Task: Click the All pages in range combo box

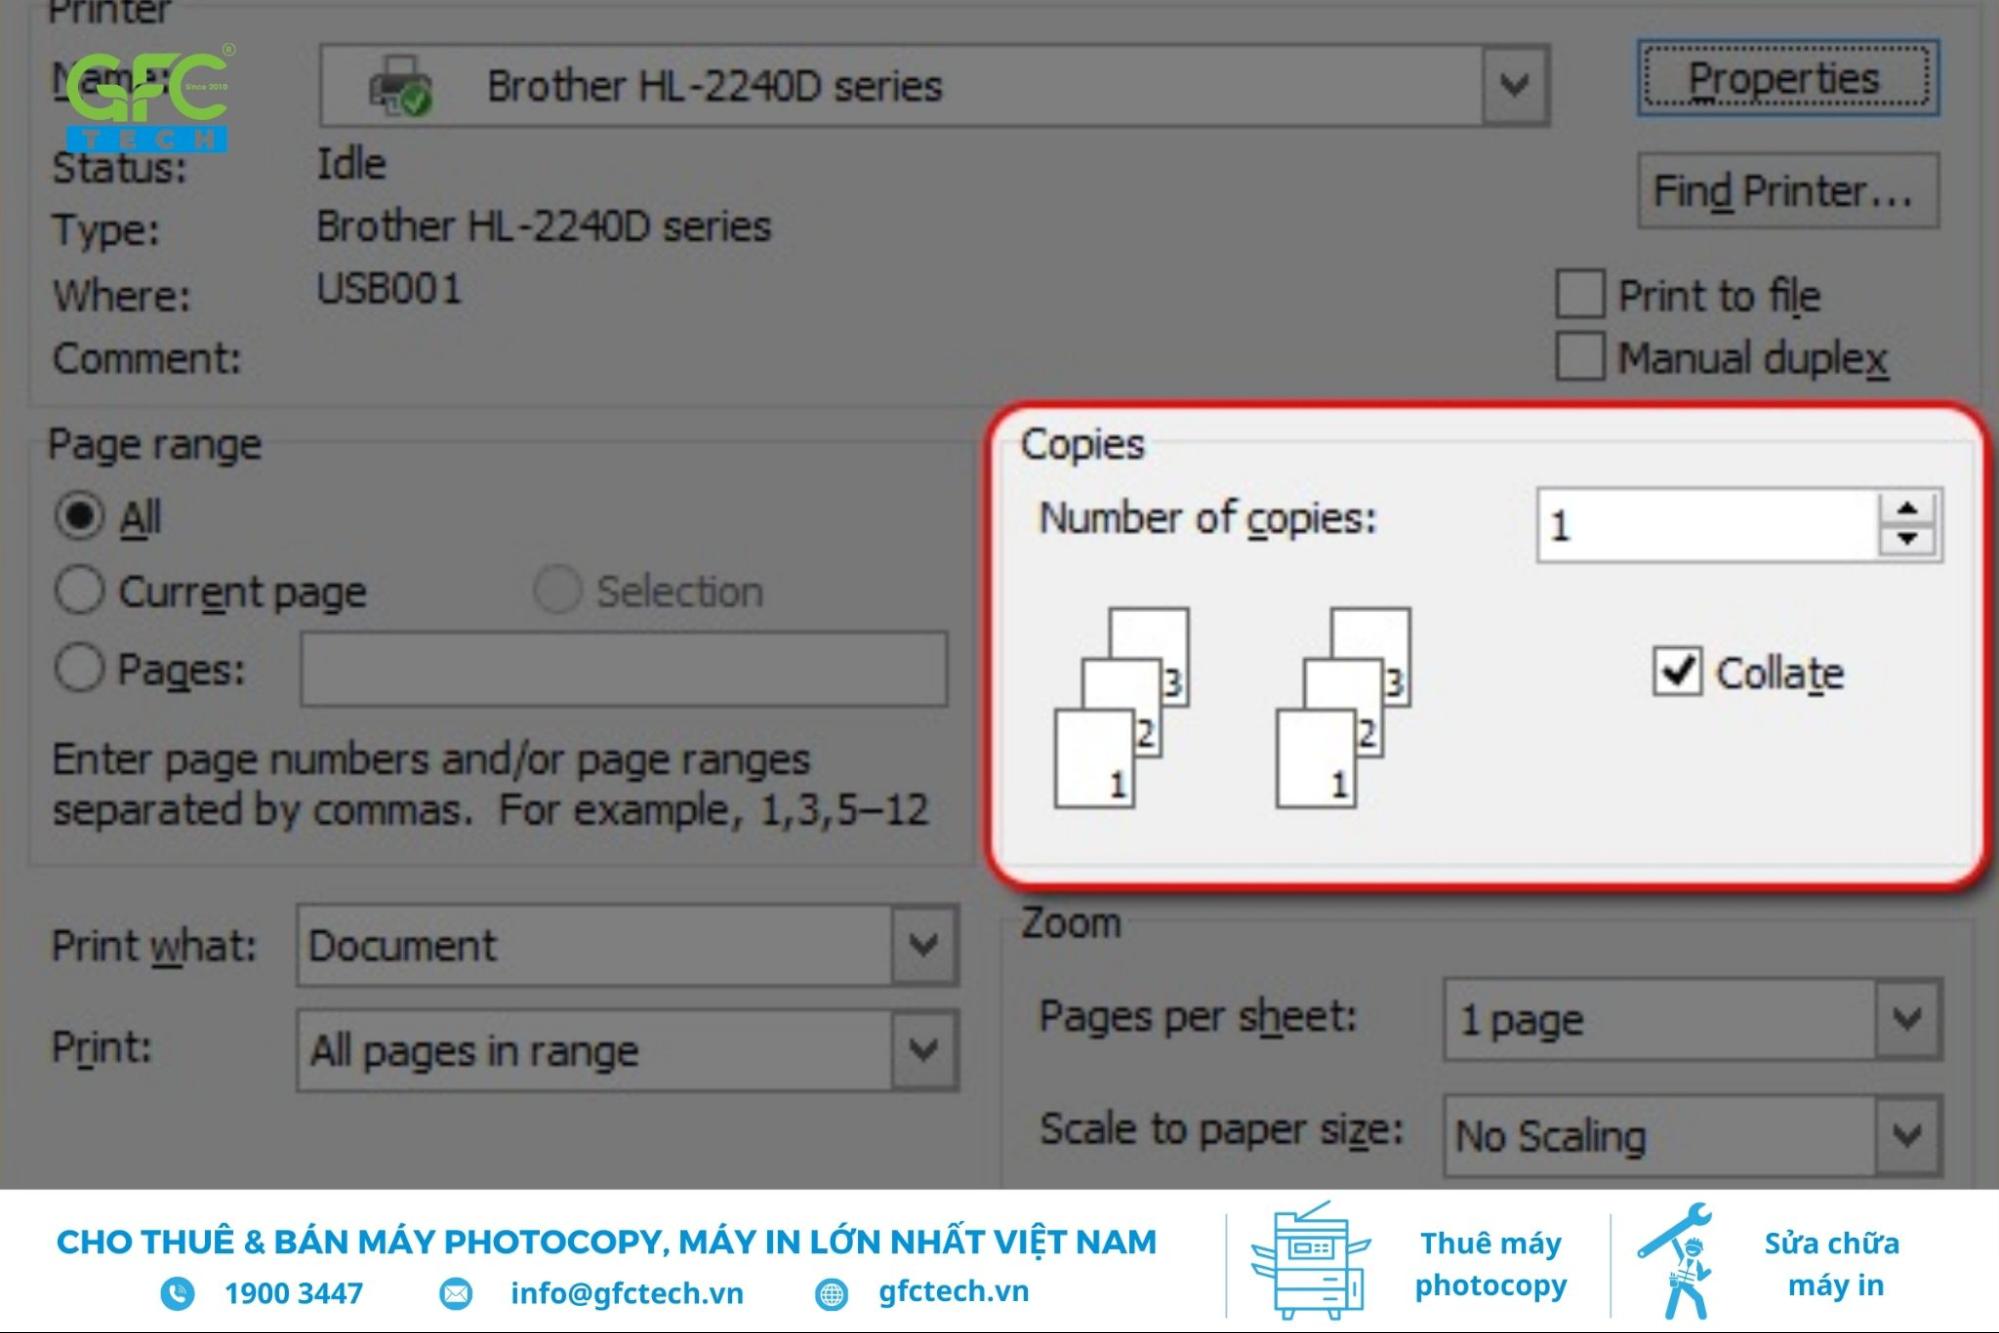Action: coord(627,1049)
